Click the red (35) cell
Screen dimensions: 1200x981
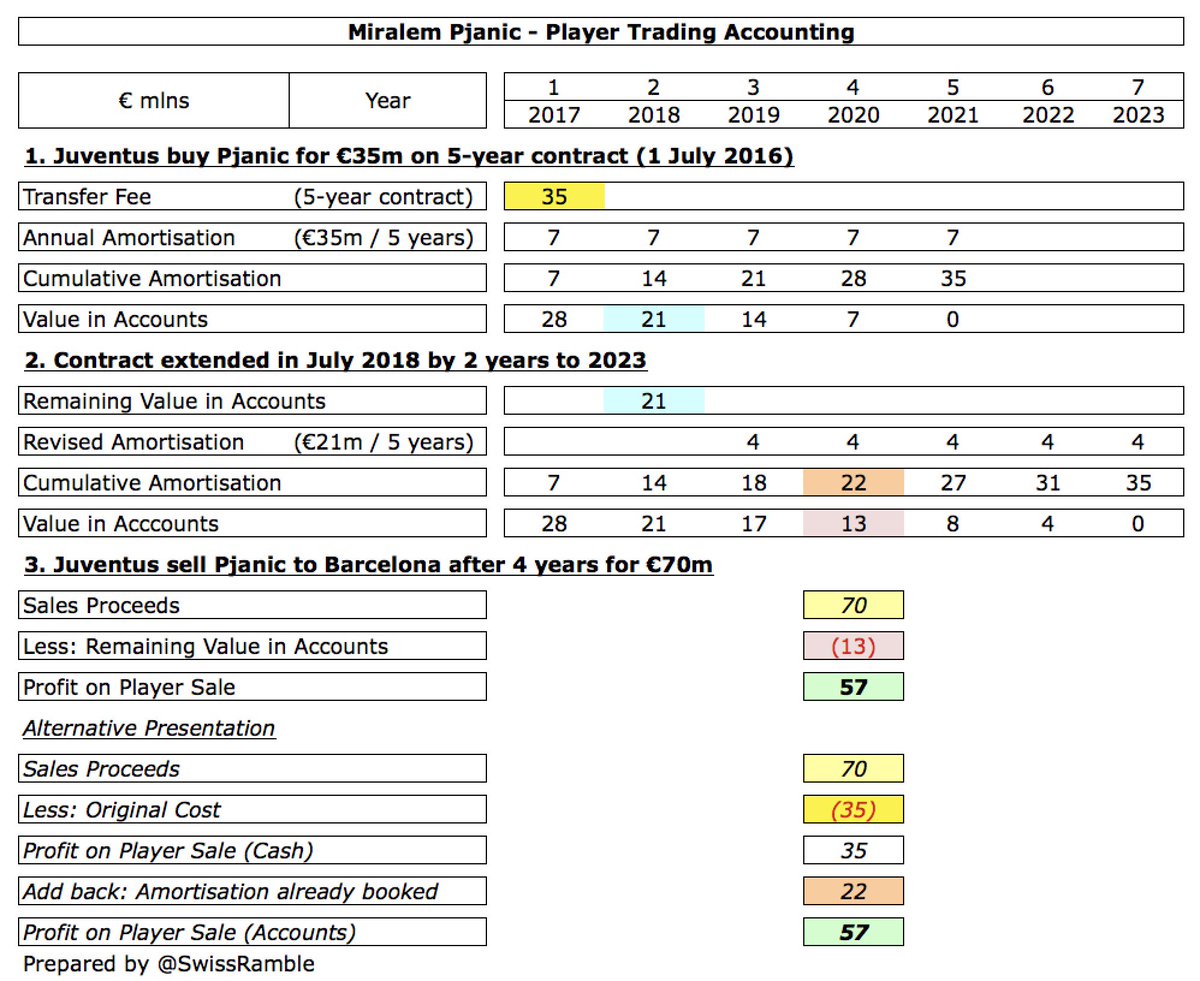[853, 810]
